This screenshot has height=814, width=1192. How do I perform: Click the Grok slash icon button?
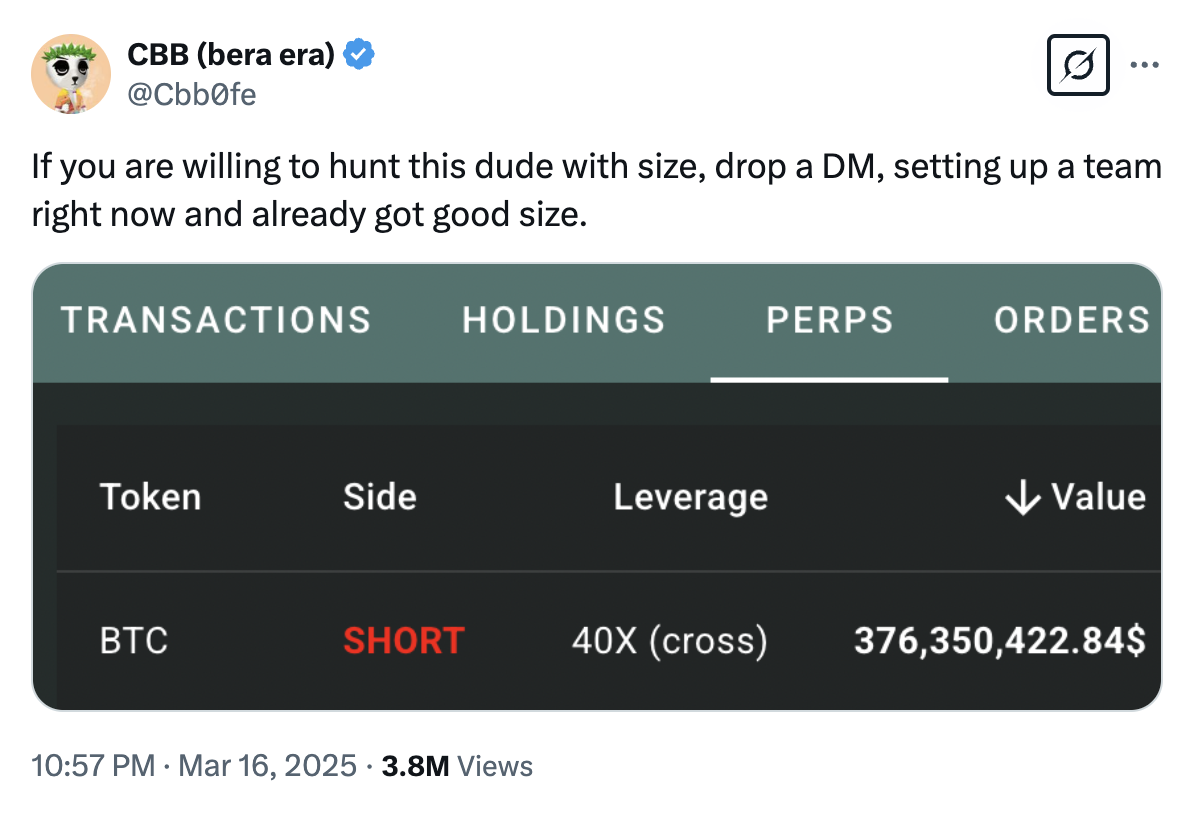tap(1078, 65)
